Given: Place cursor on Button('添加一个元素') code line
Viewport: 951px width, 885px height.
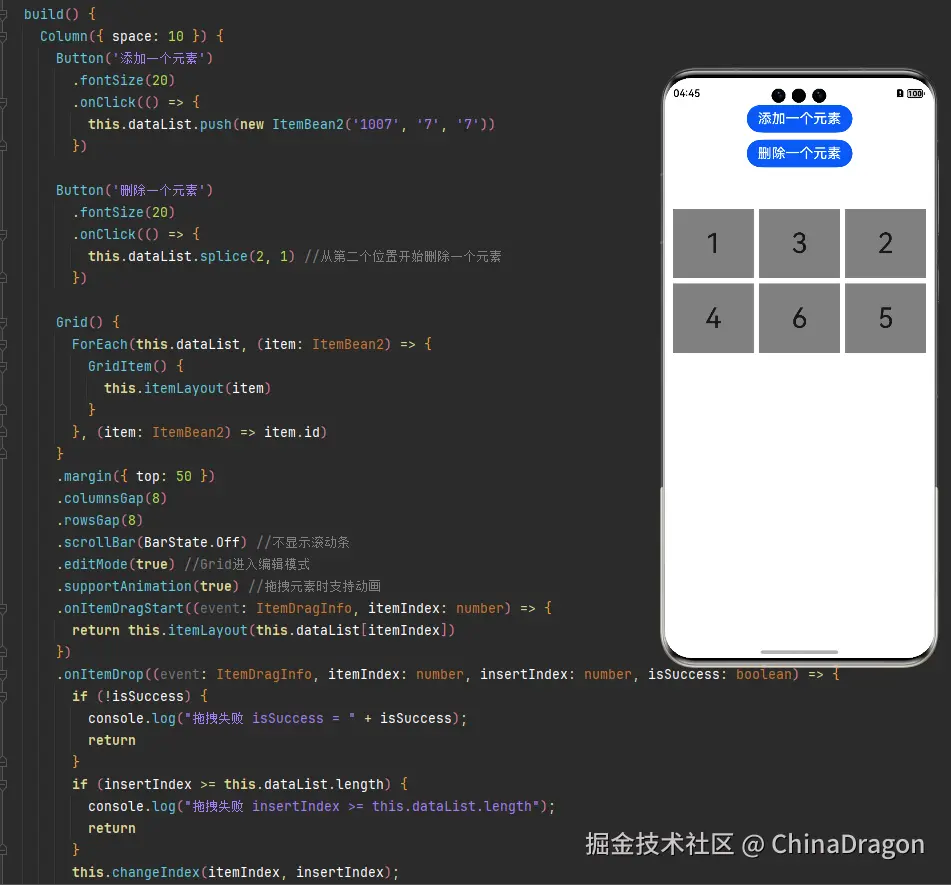Looking at the screenshot, I should coord(134,58).
